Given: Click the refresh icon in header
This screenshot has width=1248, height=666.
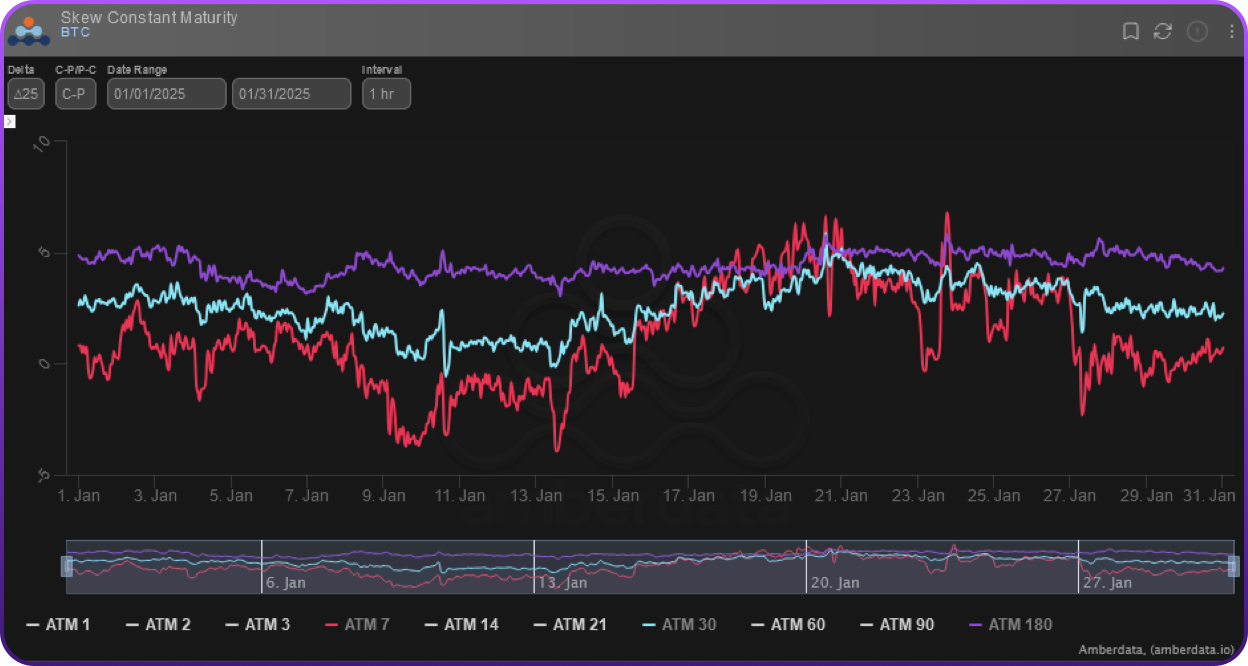Looking at the screenshot, I should click(1162, 31).
